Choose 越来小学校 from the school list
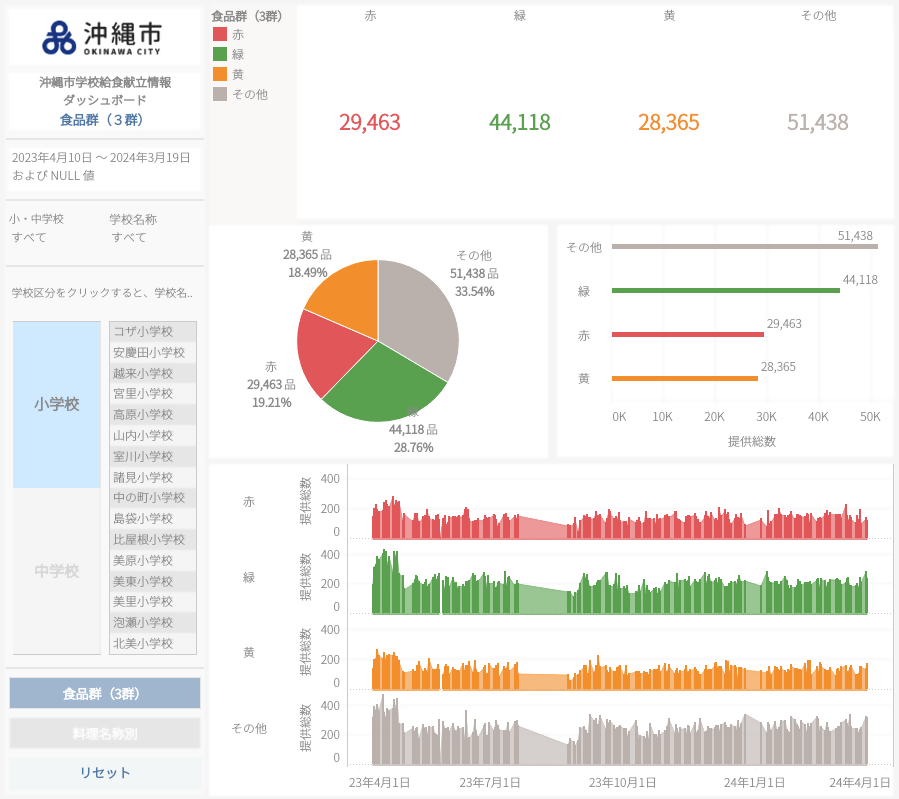The width and height of the screenshot is (899, 799). click(153, 373)
